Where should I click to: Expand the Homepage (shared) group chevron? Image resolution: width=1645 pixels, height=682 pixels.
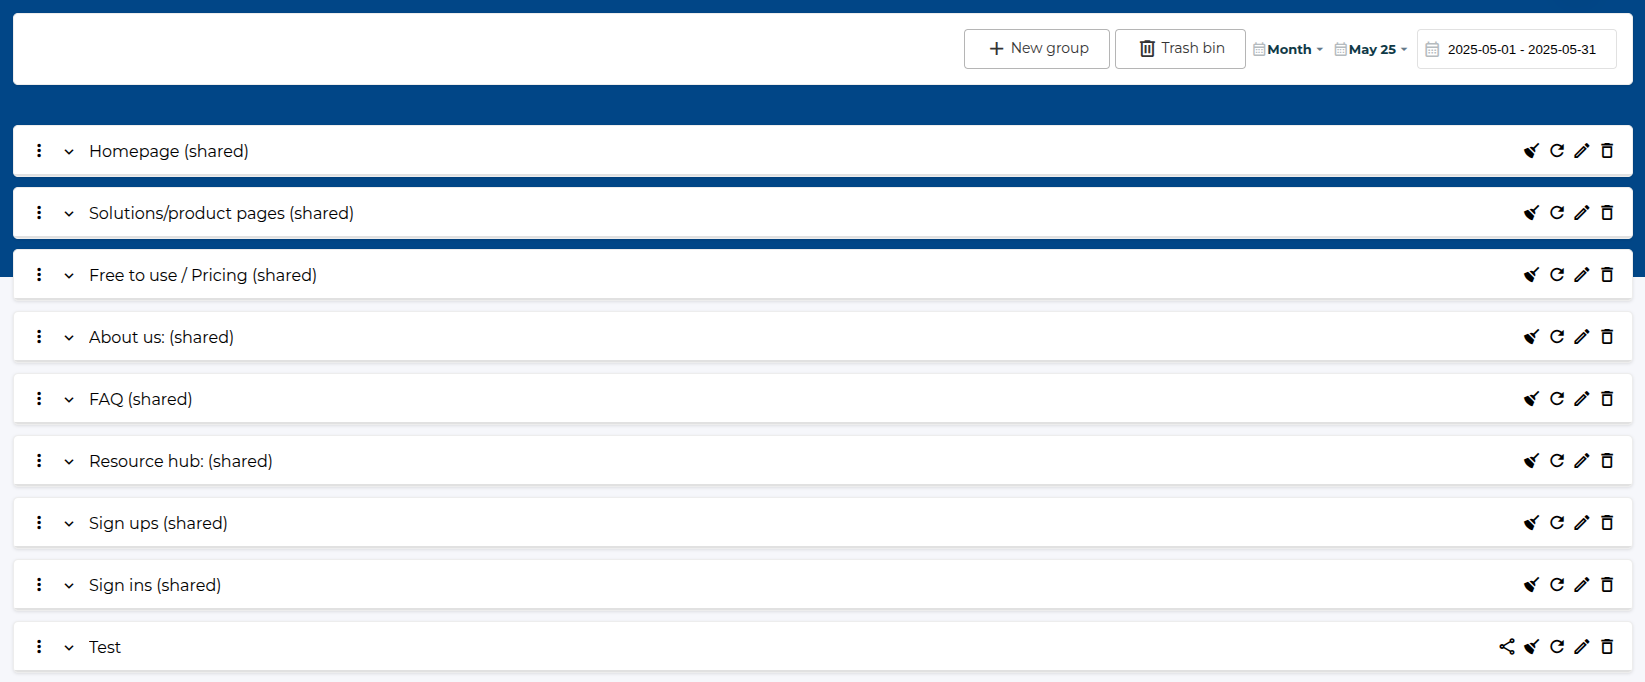(69, 152)
